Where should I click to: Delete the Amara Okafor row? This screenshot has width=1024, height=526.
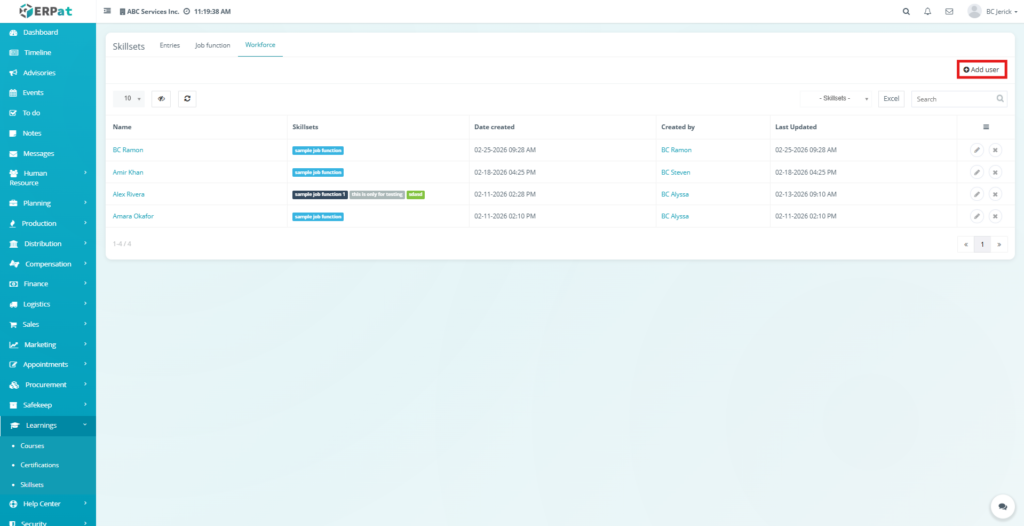pos(995,216)
